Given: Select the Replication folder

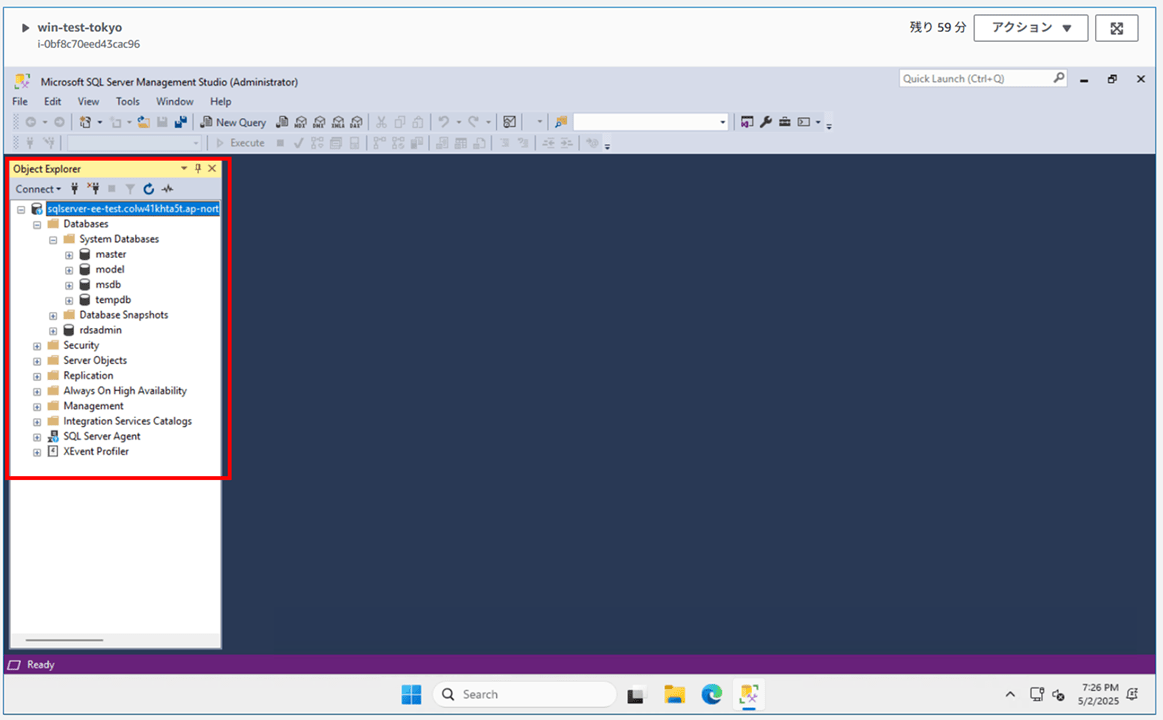Looking at the screenshot, I should click(x=88, y=375).
